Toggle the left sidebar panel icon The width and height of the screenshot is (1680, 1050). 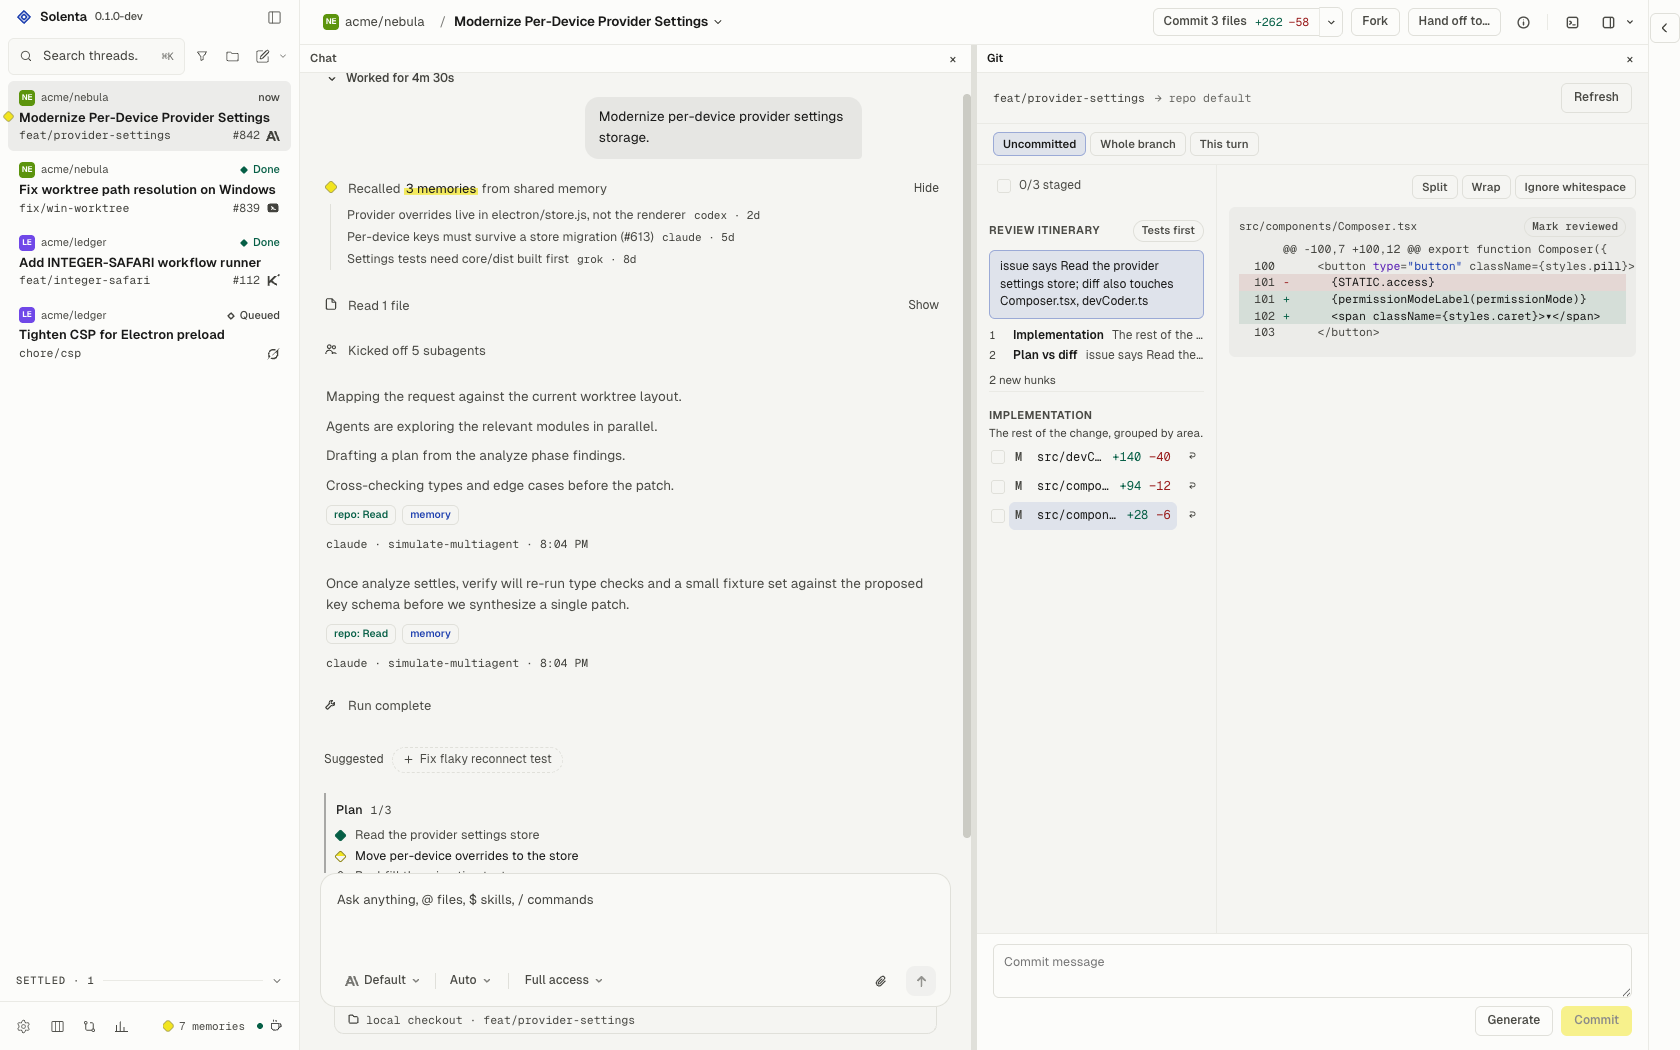(274, 17)
